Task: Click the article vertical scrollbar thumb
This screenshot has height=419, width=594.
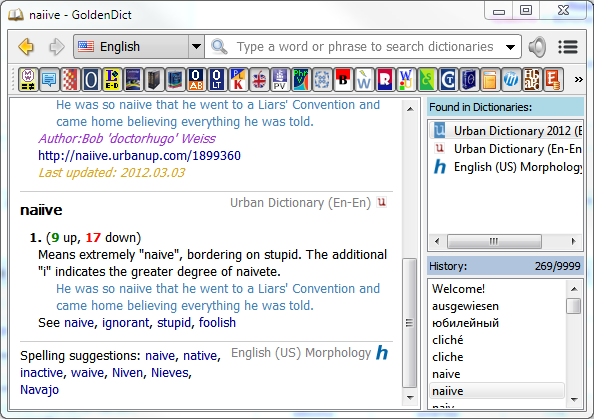Action: (410, 323)
